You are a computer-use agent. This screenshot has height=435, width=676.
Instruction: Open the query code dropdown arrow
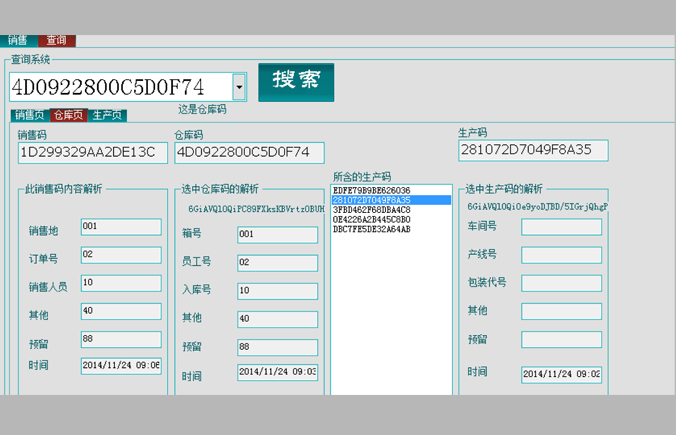coord(239,88)
